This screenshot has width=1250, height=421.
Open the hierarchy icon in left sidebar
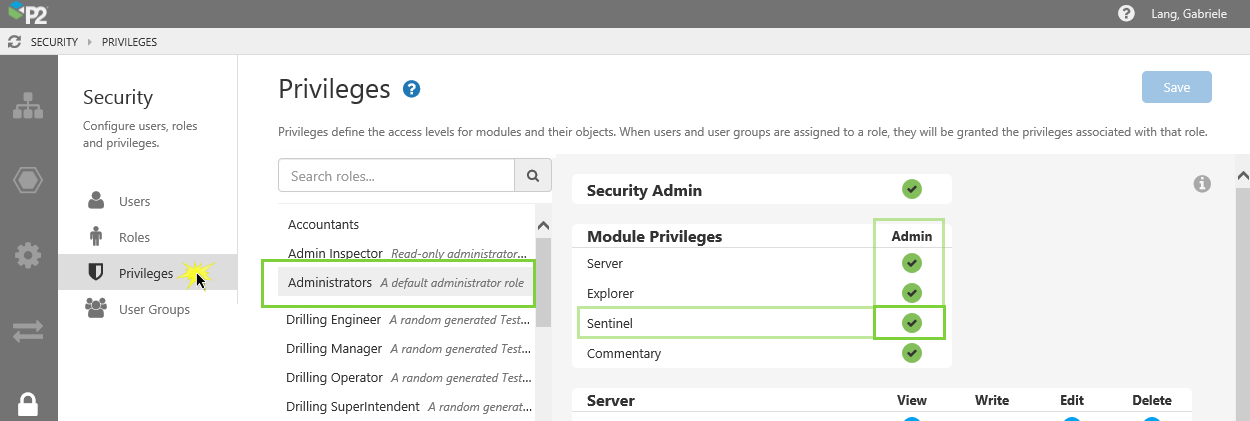pos(27,106)
